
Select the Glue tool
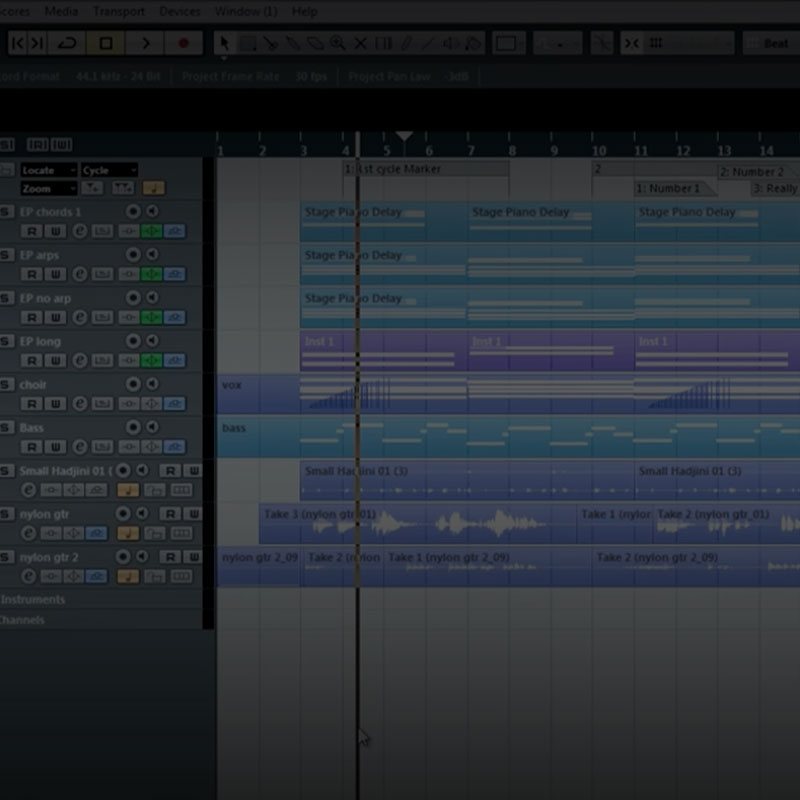293,43
